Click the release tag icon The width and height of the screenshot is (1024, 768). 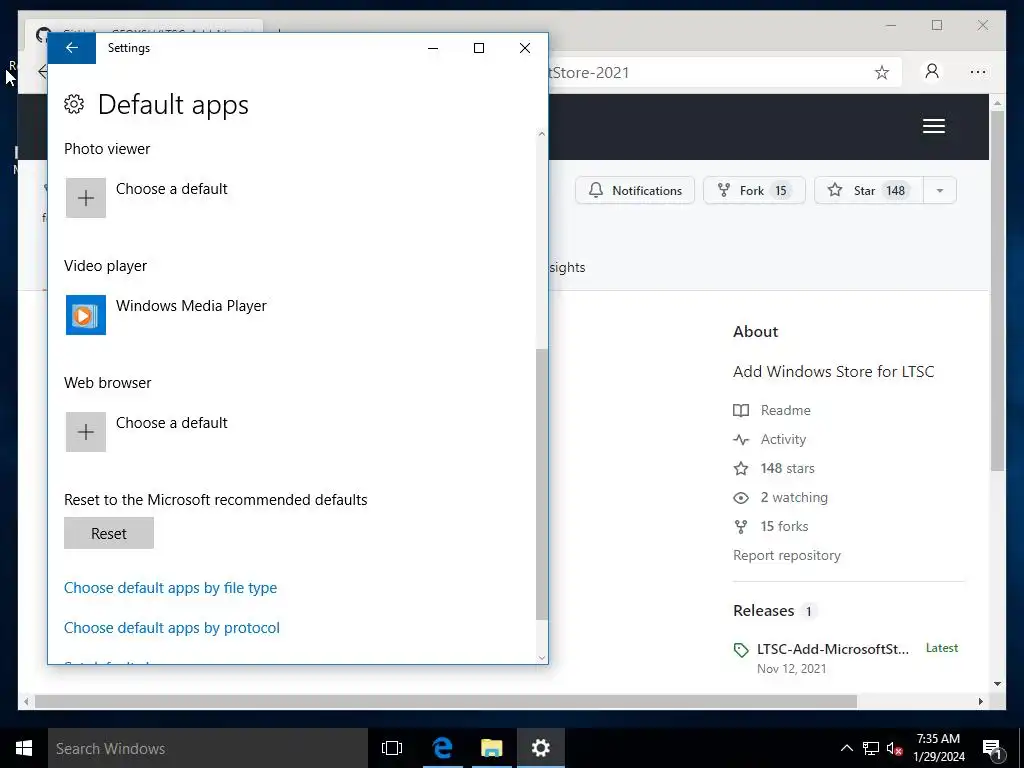[x=741, y=650]
